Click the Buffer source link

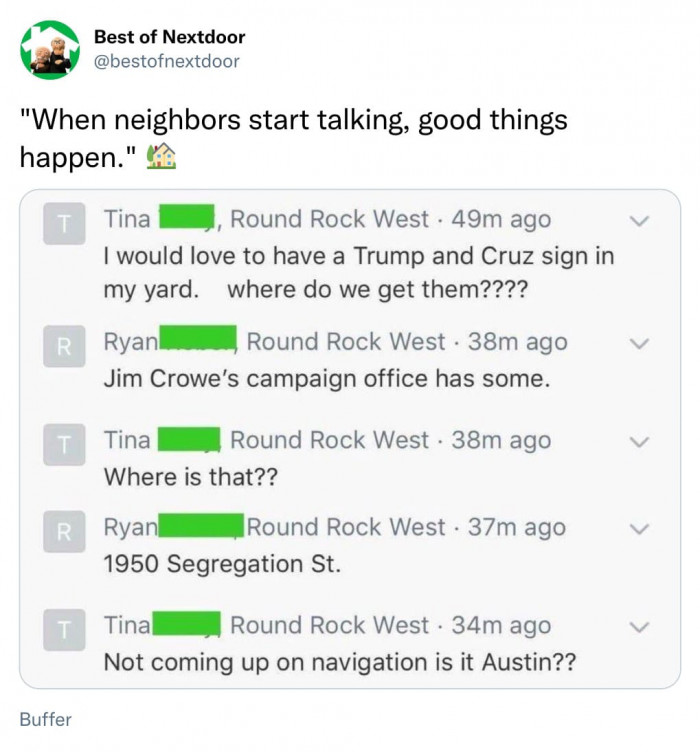tap(45, 718)
